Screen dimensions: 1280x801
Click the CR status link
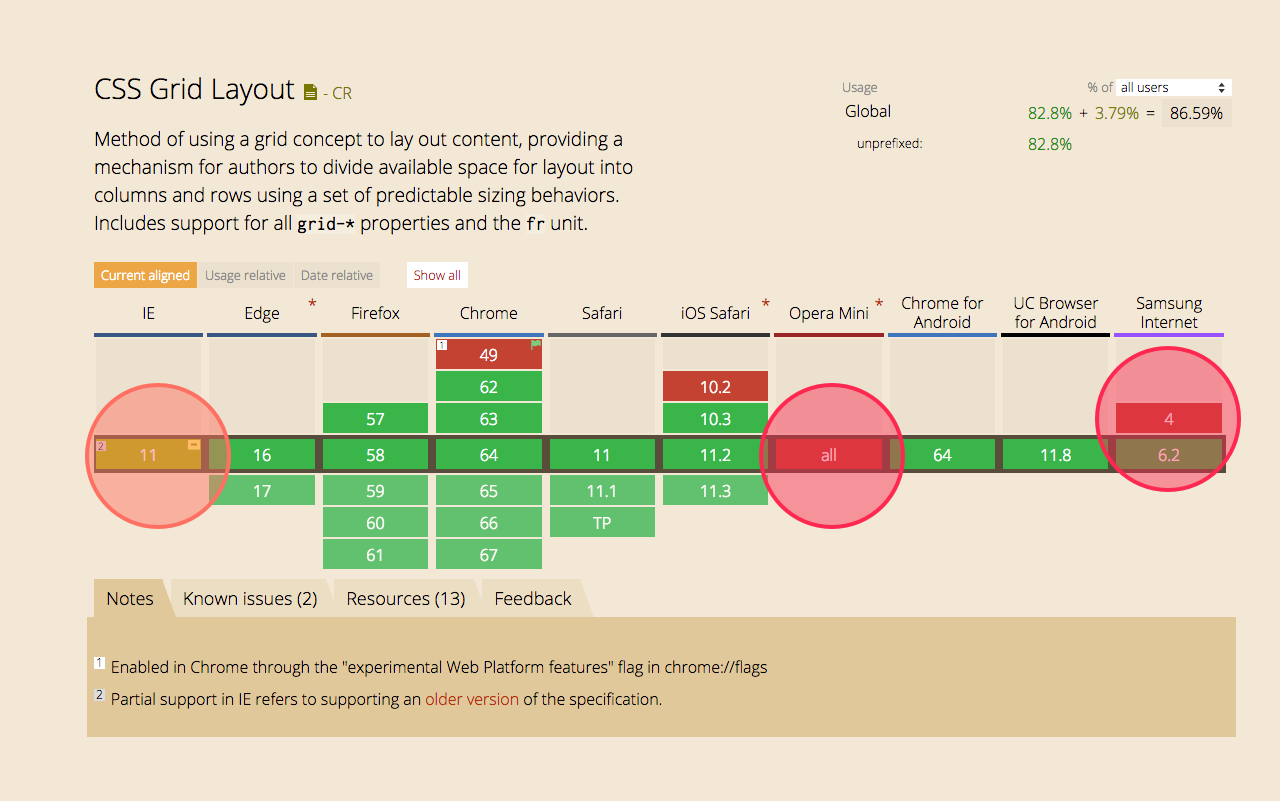(x=342, y=93)
